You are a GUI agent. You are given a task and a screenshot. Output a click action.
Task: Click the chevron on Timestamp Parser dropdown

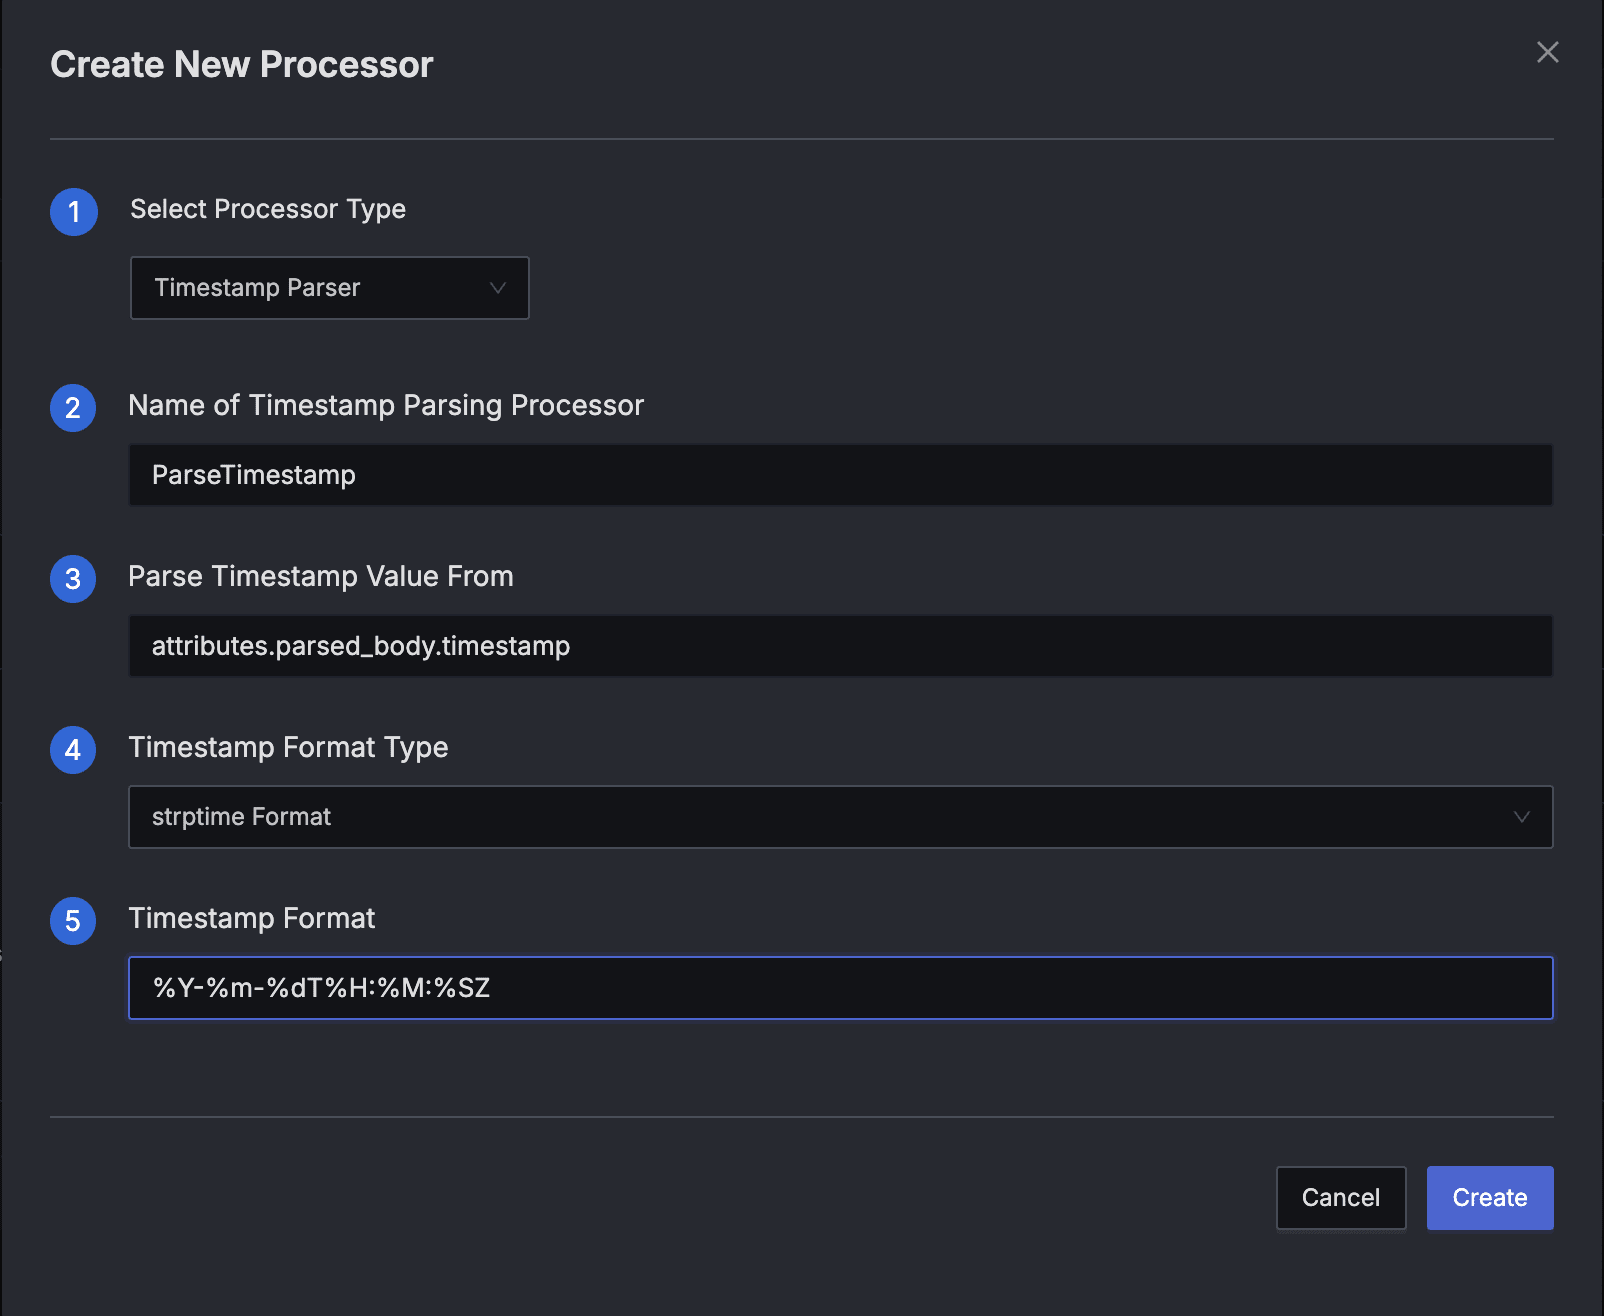tap(498, 288)
